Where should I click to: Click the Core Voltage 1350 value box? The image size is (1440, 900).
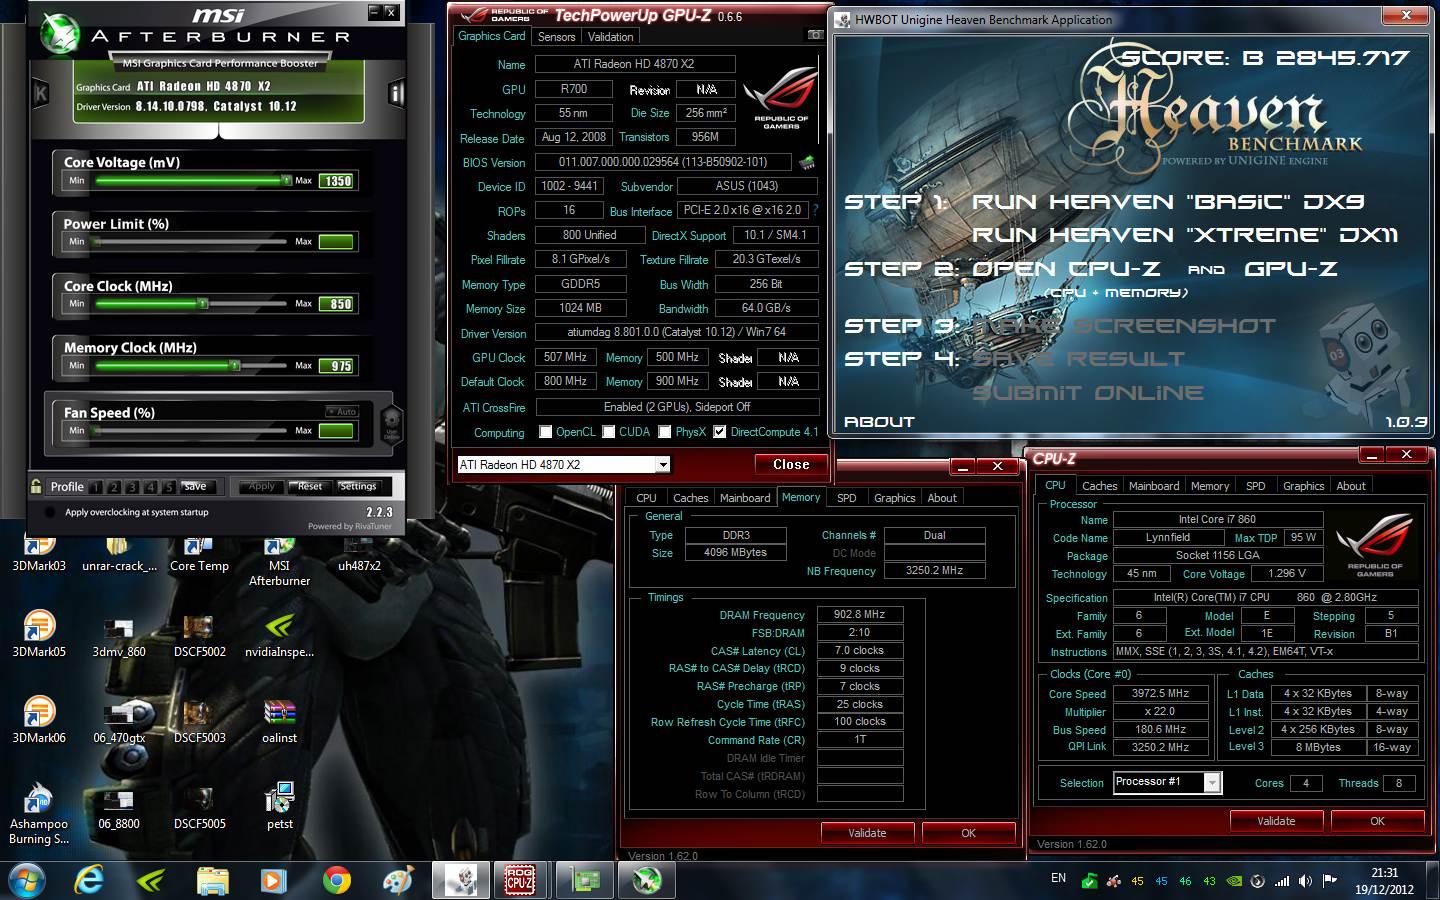click(336, 181)
